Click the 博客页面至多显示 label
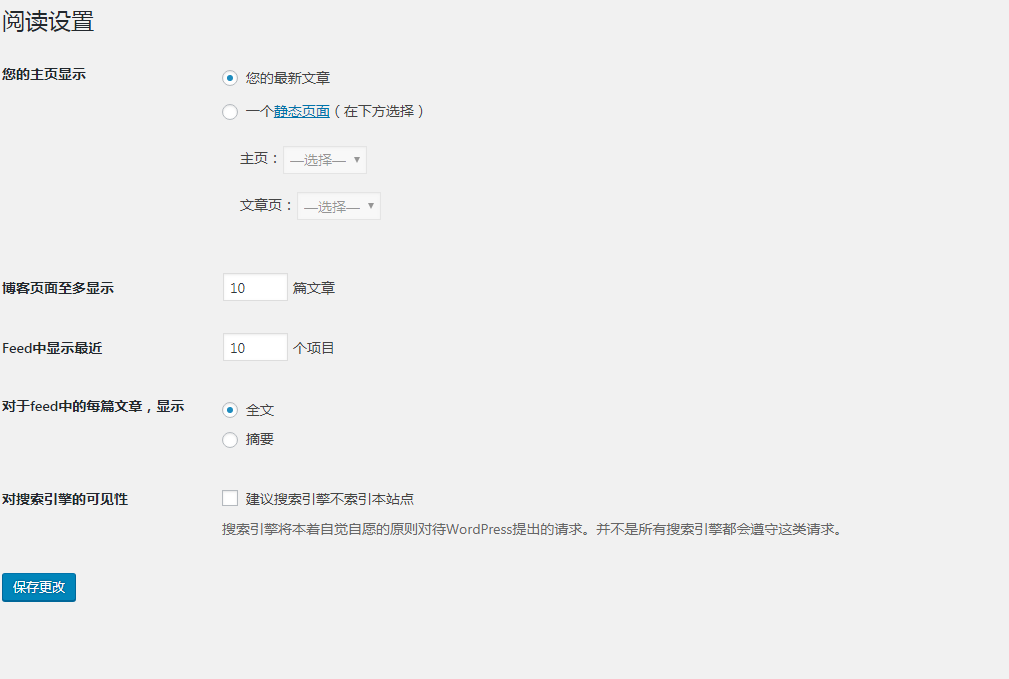This screenshot has height=679, width=1009. pos(58,288)
